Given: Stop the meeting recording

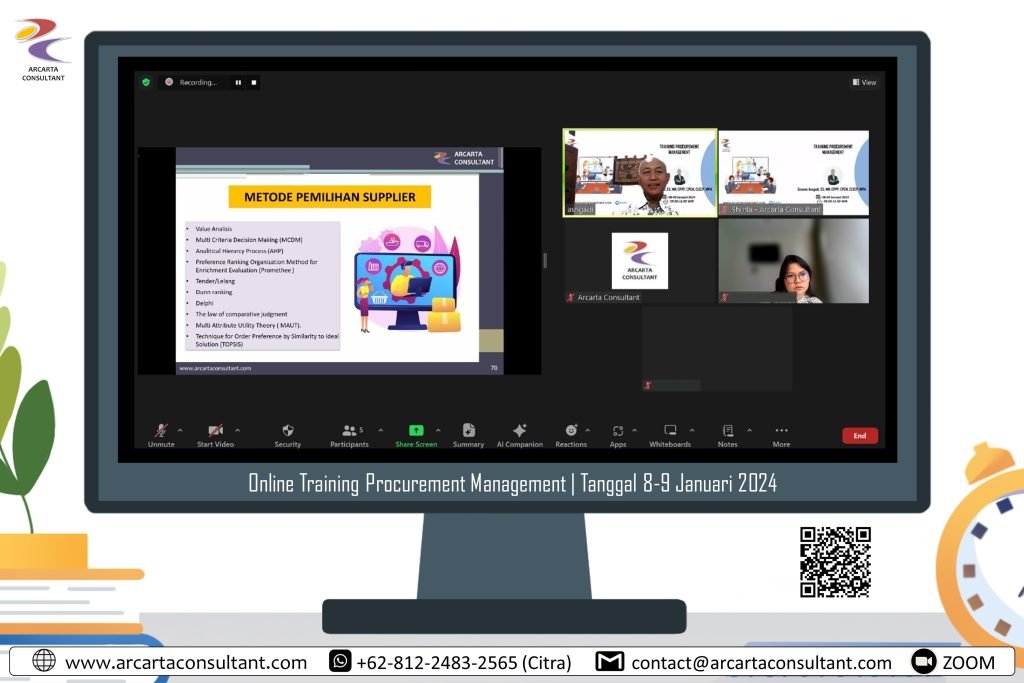Looking at the screenshot, I should [254, 82].
